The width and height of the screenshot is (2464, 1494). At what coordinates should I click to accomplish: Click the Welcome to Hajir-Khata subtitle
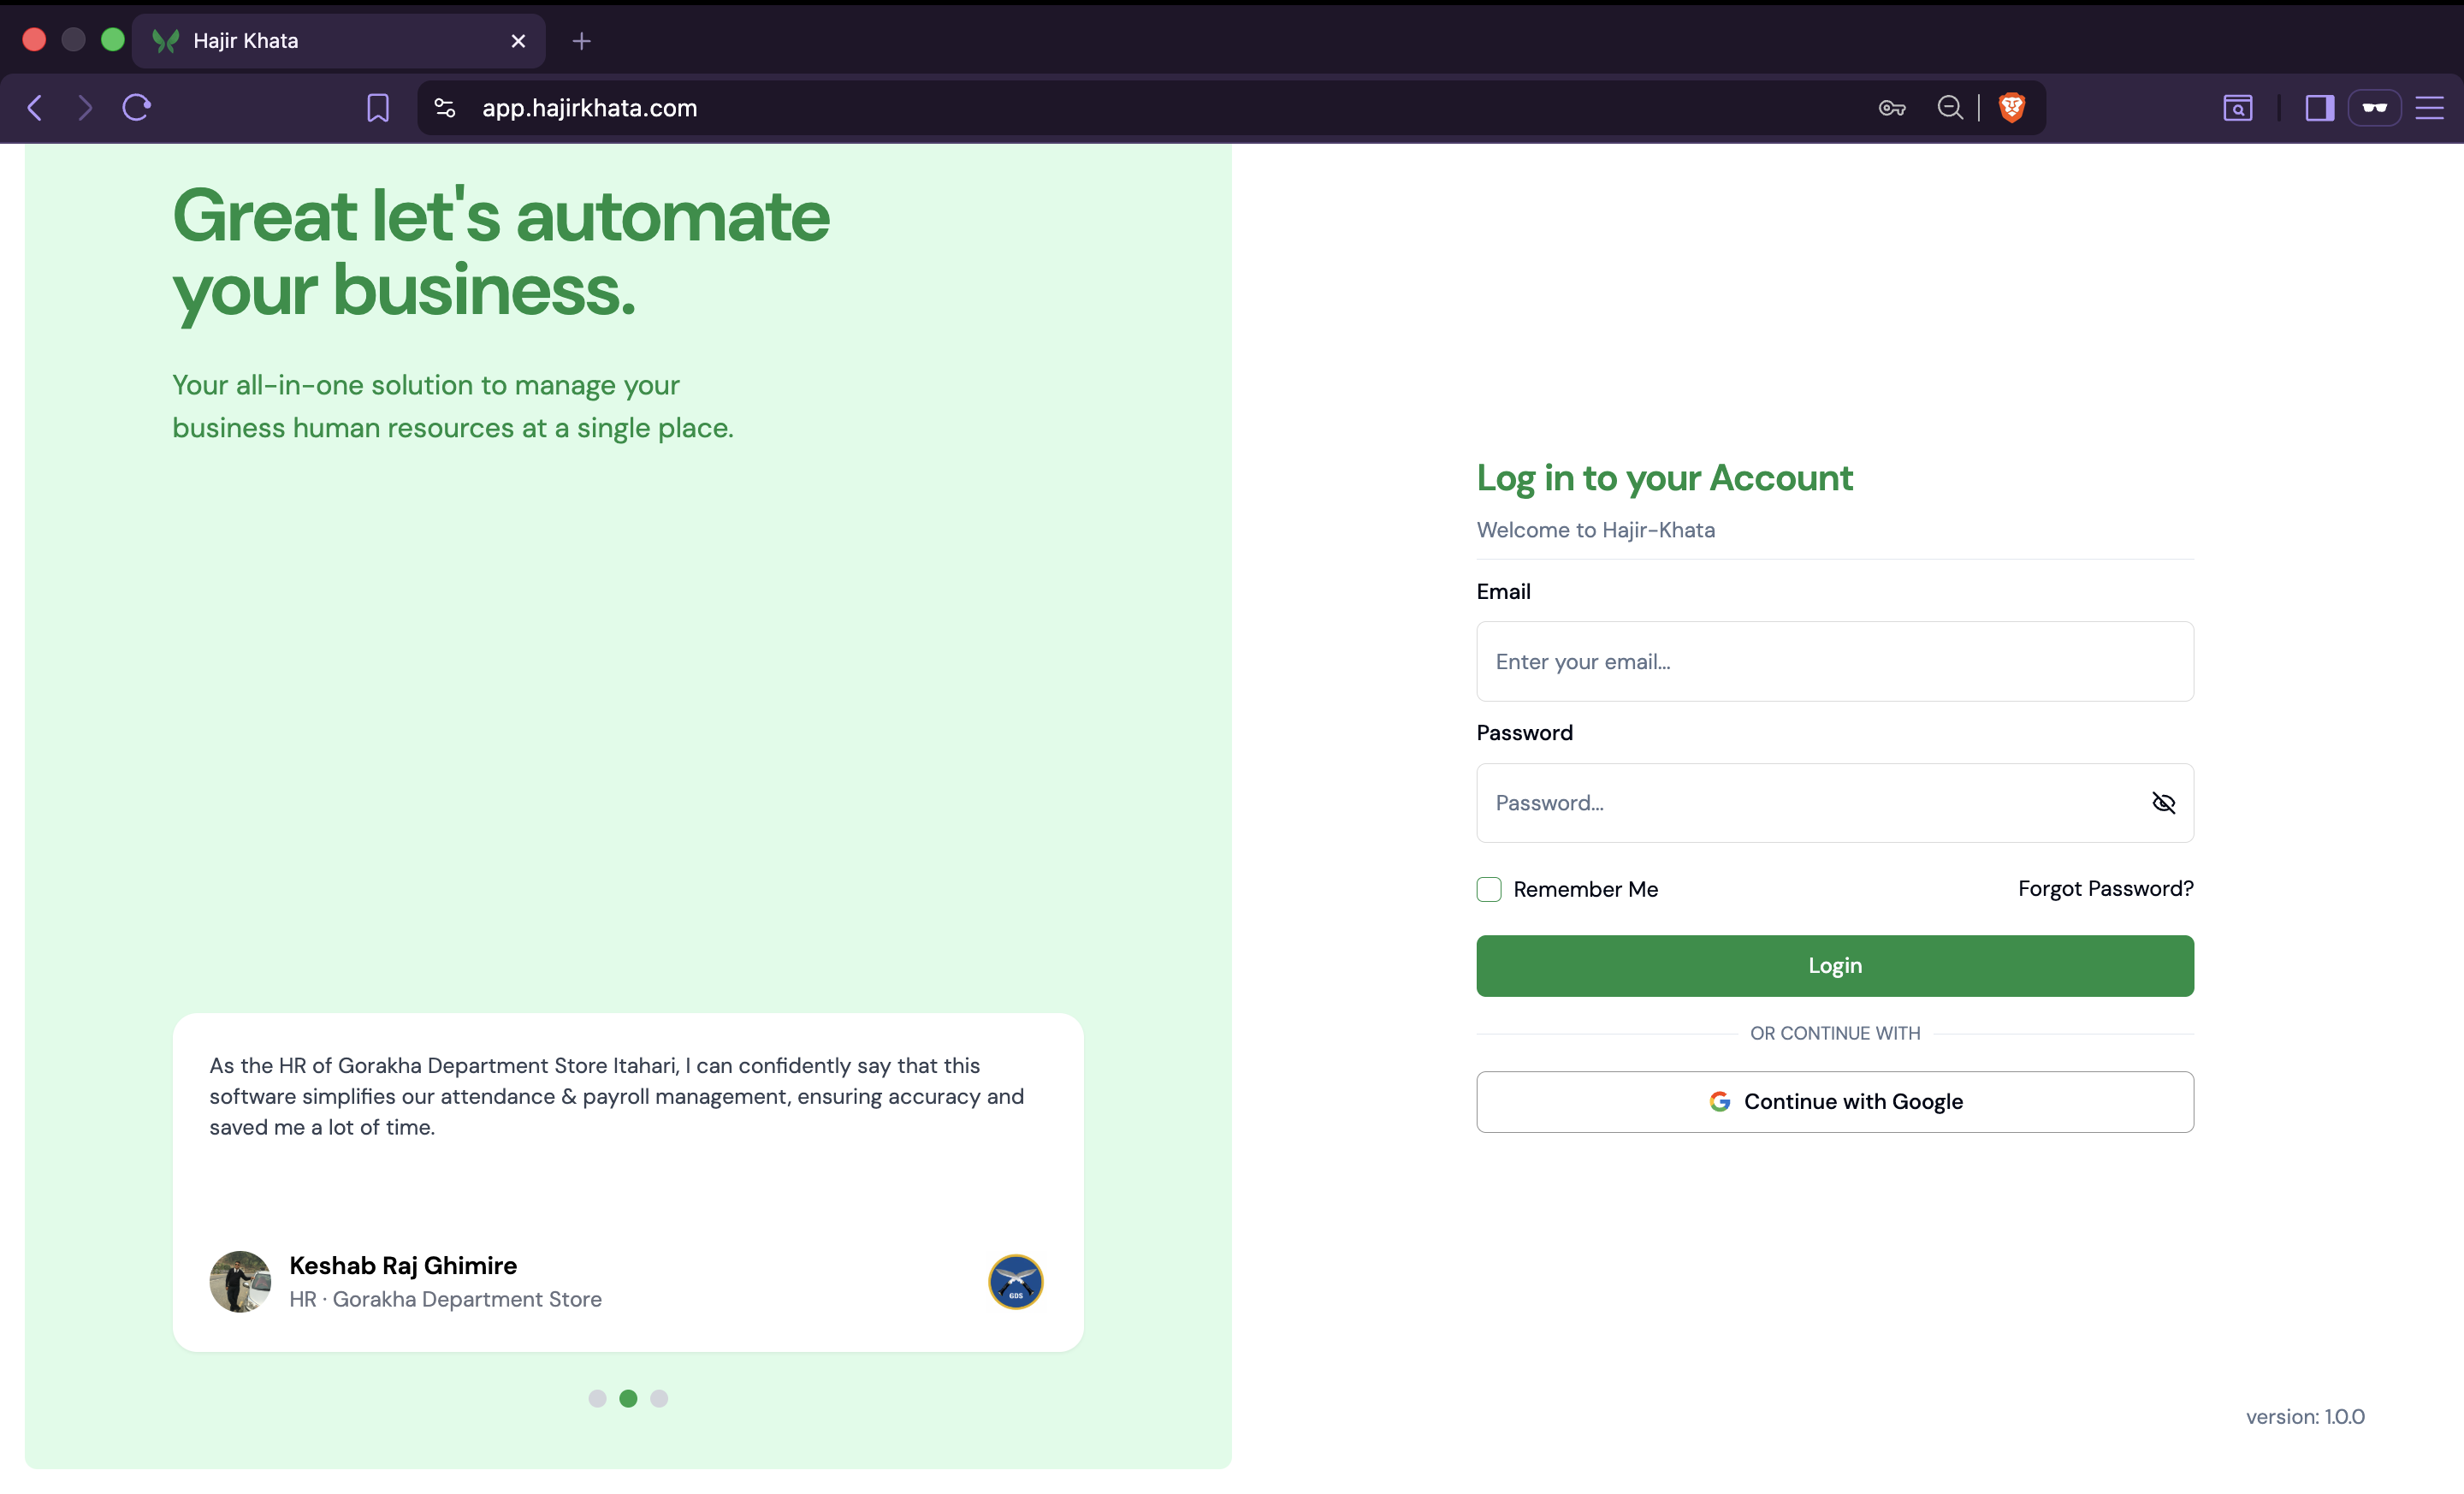(1595, 530)
